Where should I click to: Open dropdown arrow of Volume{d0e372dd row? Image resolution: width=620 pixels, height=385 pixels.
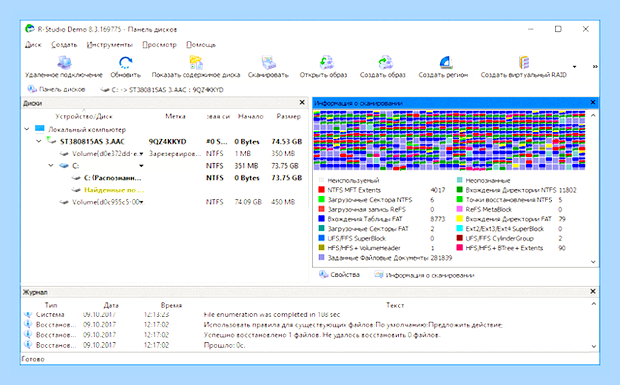(x=141, y=154)
